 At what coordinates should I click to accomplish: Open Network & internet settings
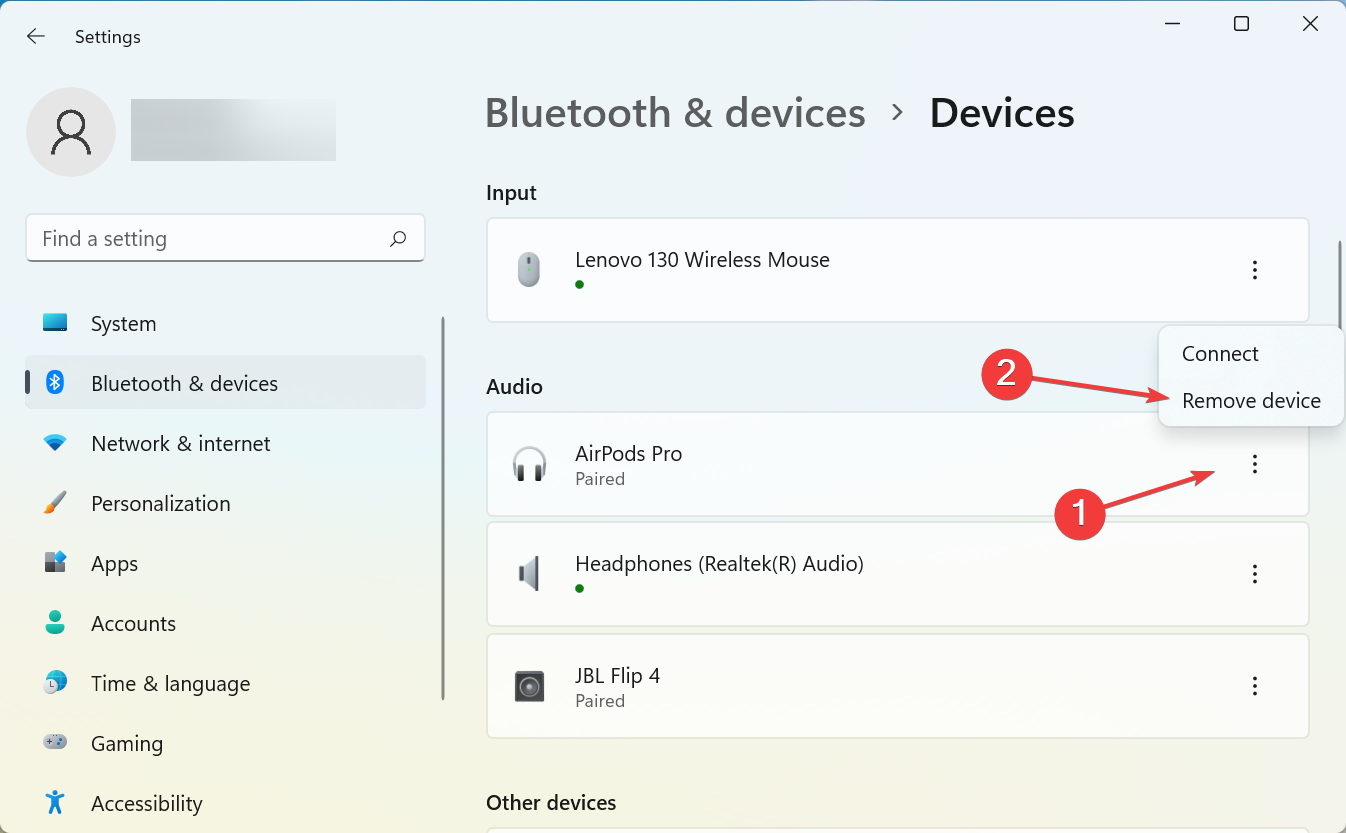tap(225, 443)
